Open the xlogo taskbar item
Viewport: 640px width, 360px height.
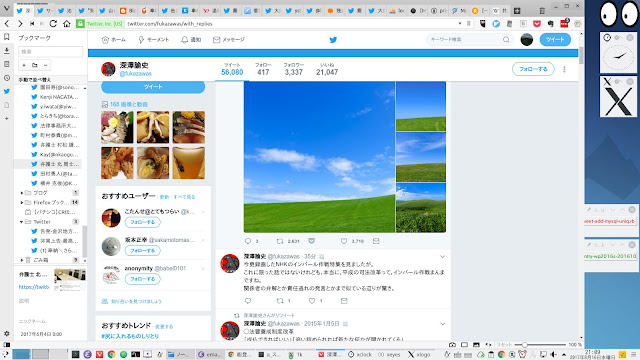click(419, 355)
